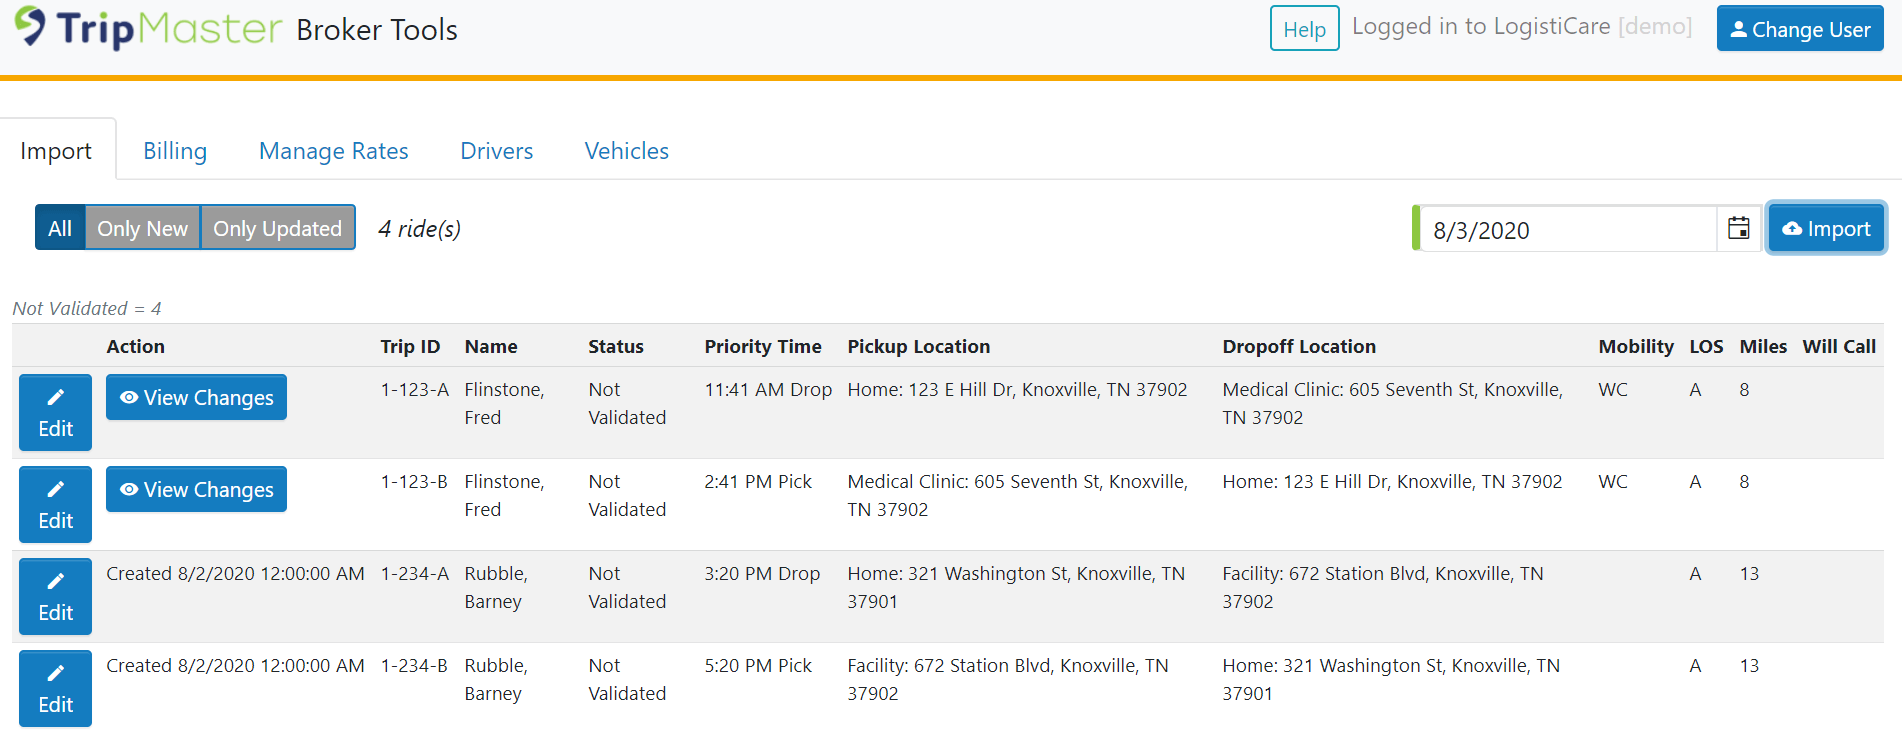Viewport: 1902px width, 754px height.
Task: Click the calendar icon beside the date field
Action: pos(1738,228)
